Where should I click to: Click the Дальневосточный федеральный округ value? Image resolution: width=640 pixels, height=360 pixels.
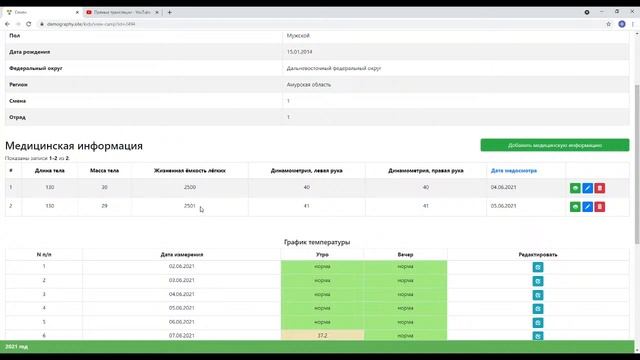pyautogui.click(x=333, y=68)
